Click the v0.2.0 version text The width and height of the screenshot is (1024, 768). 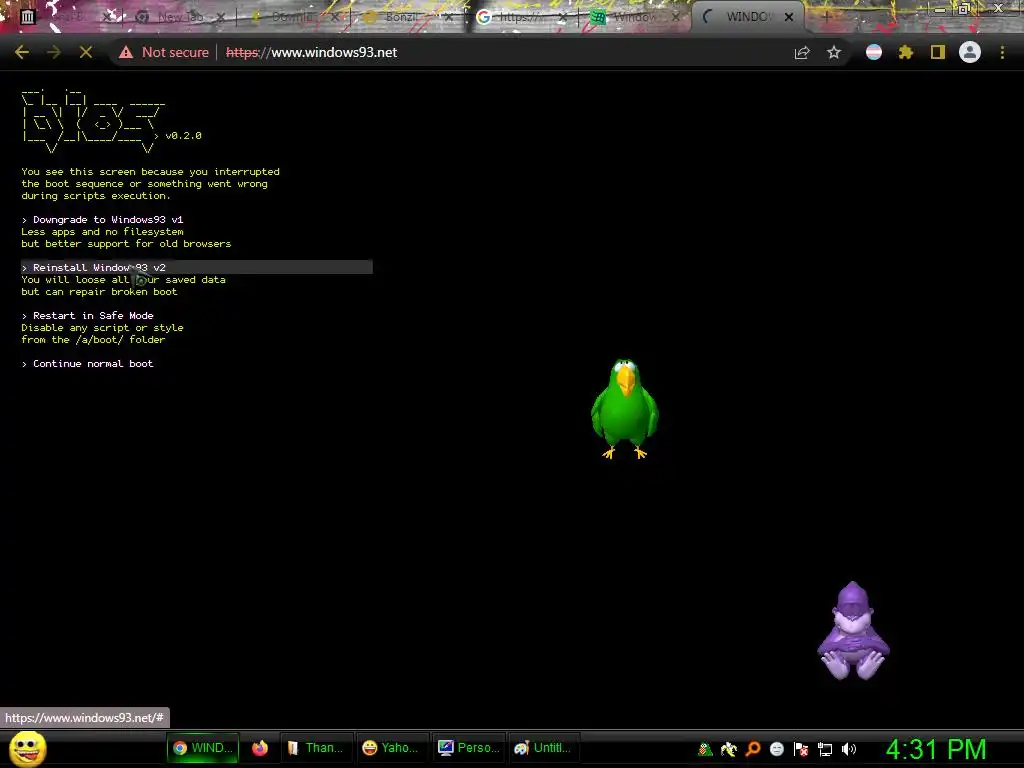[184, 136]
